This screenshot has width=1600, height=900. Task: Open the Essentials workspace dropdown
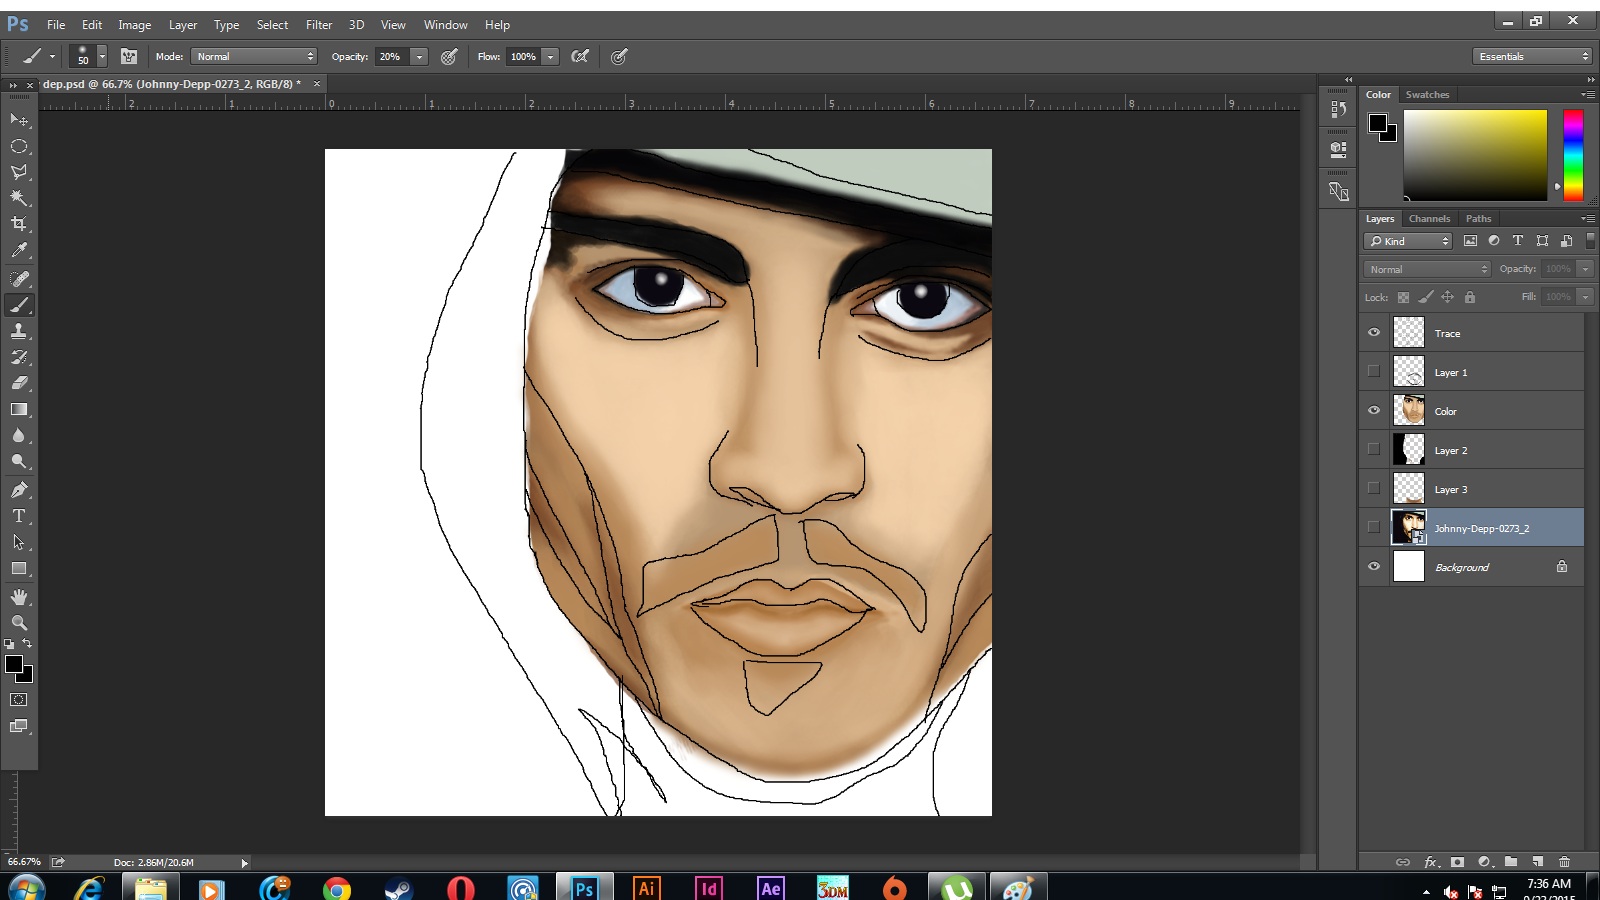pyautogui.click(x=1532, y=56)
